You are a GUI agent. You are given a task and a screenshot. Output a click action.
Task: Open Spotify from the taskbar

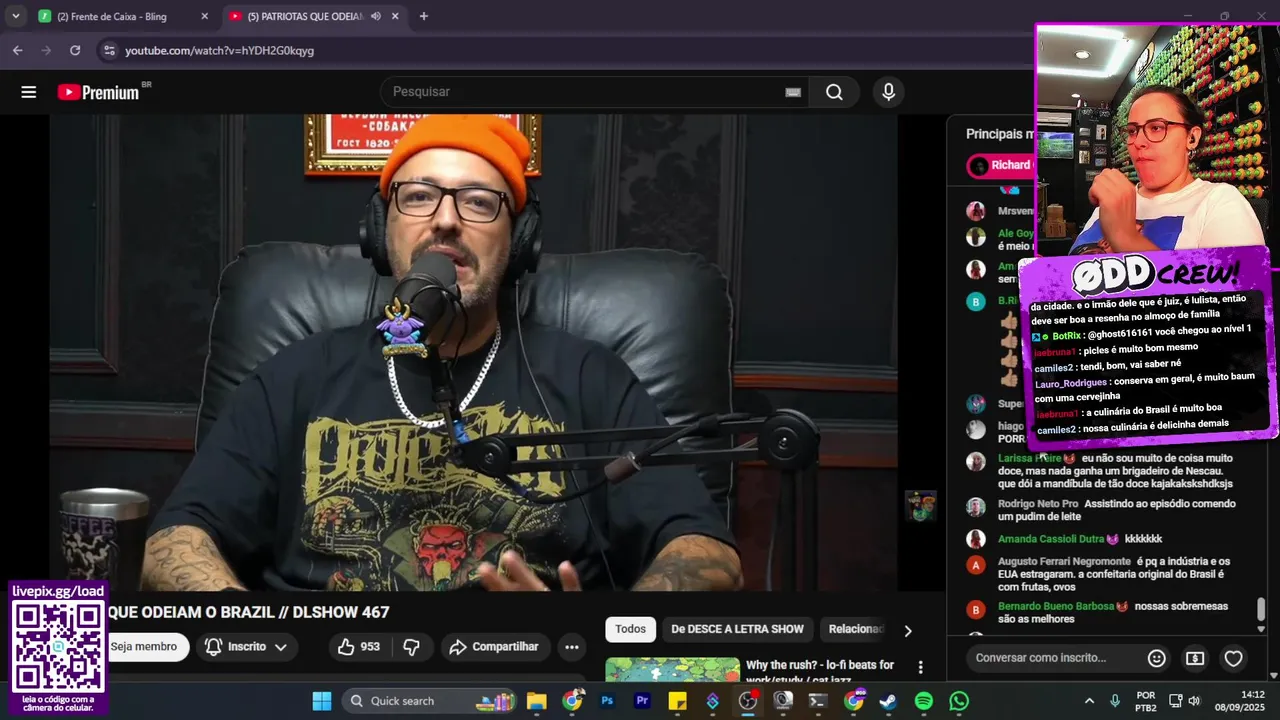[x=924, y=701]
